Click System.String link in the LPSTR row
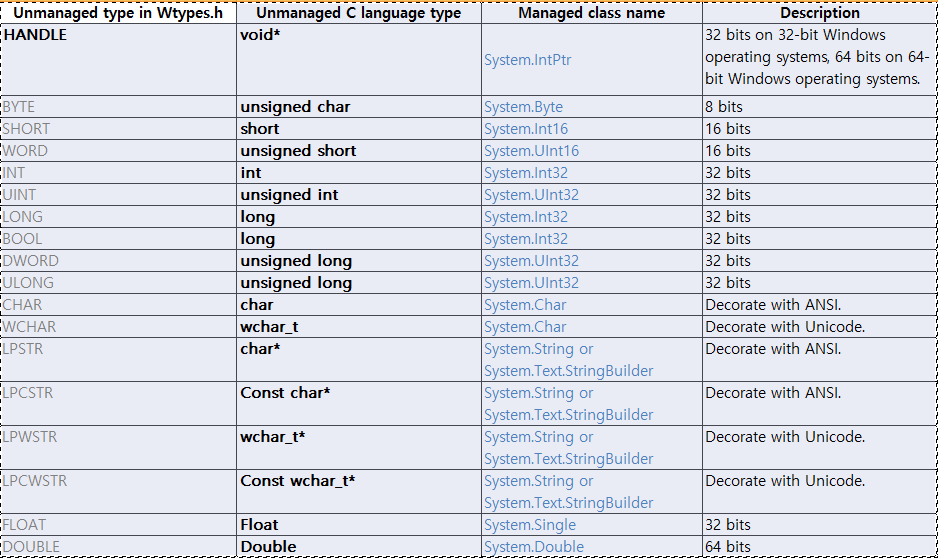 (x=529, y=349)
